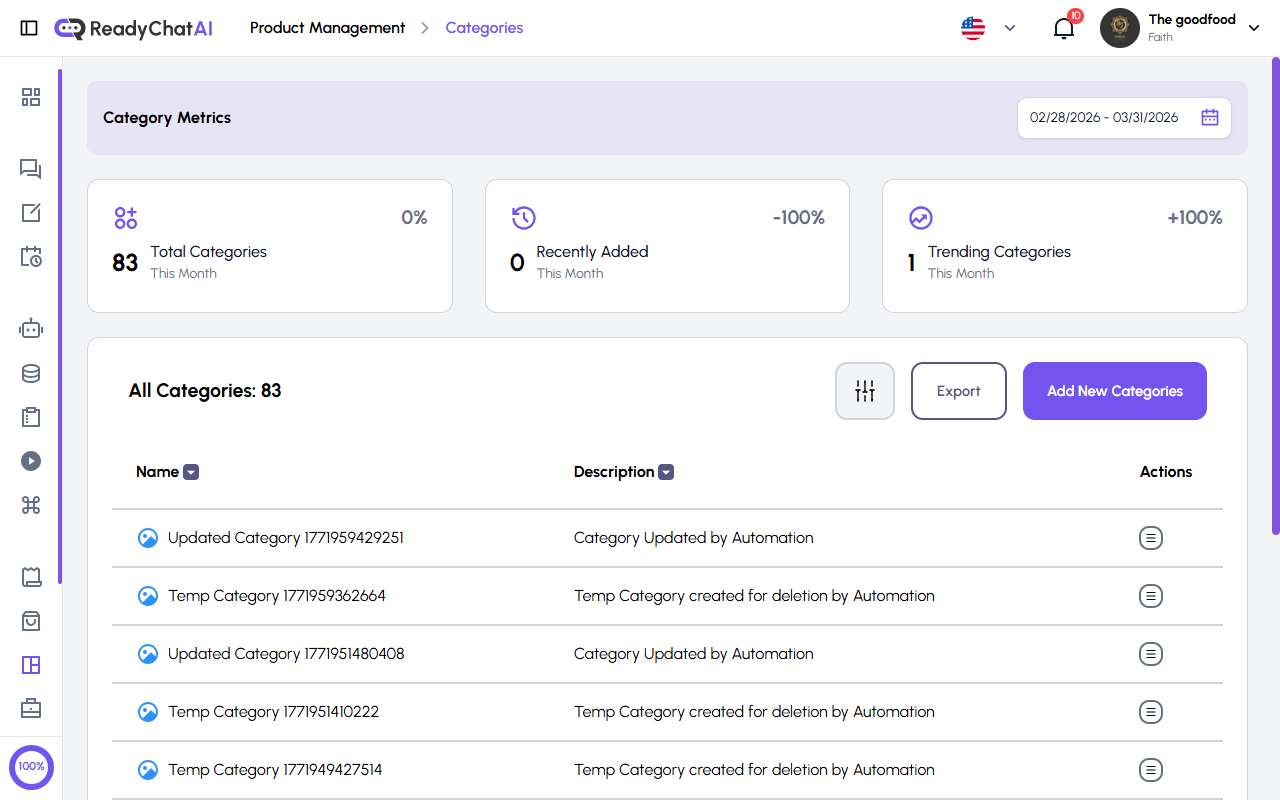Toggle the sidebar collapse icon
The image size is (1280, 800).
tap(29, 28)
